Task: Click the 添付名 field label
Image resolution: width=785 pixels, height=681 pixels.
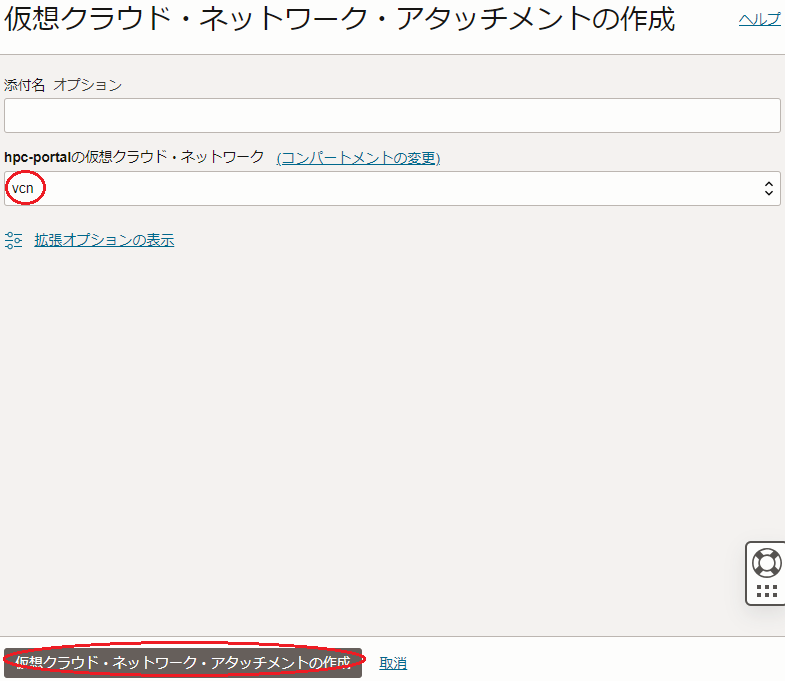Action: (25, 85)
